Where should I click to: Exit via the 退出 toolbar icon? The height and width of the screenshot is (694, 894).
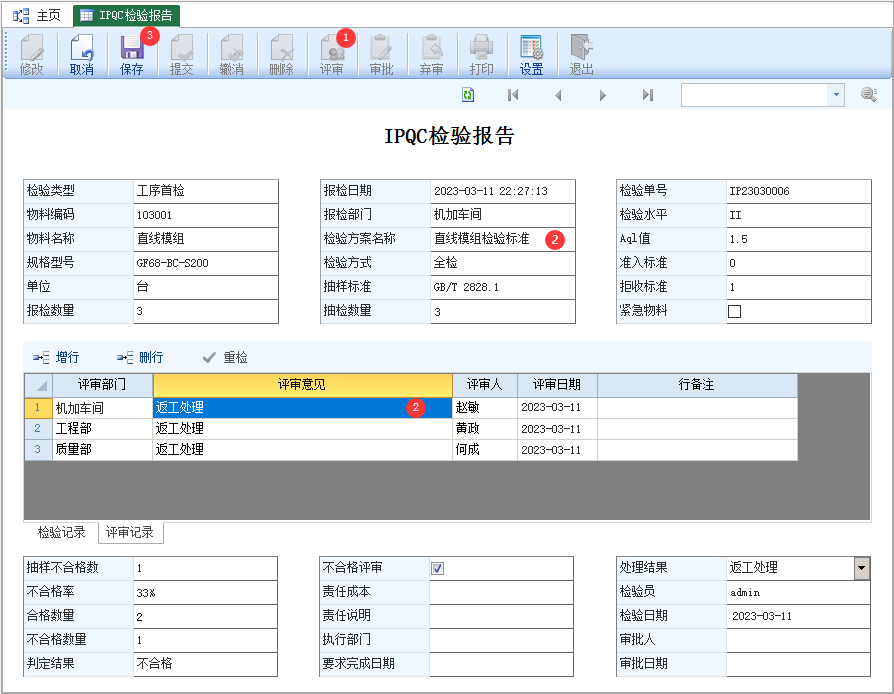point(582,55)
